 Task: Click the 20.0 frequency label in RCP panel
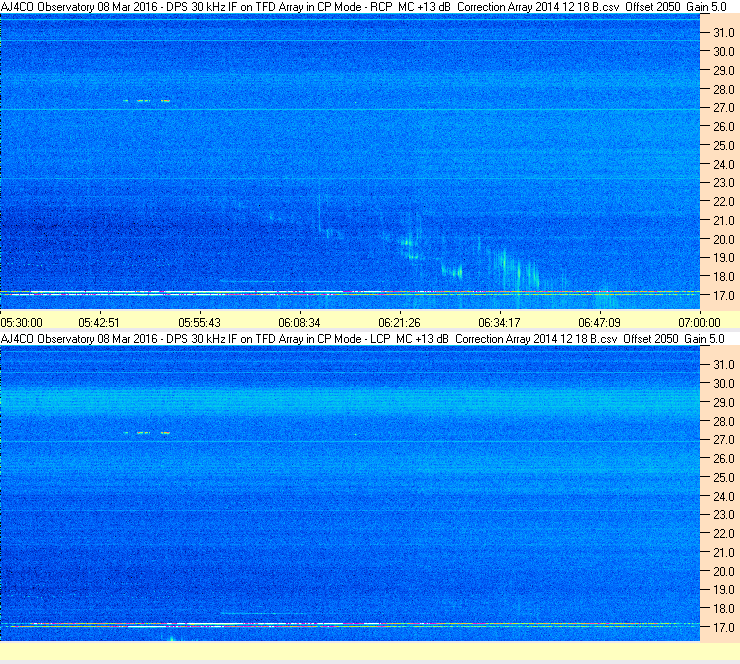coord(723,240)
